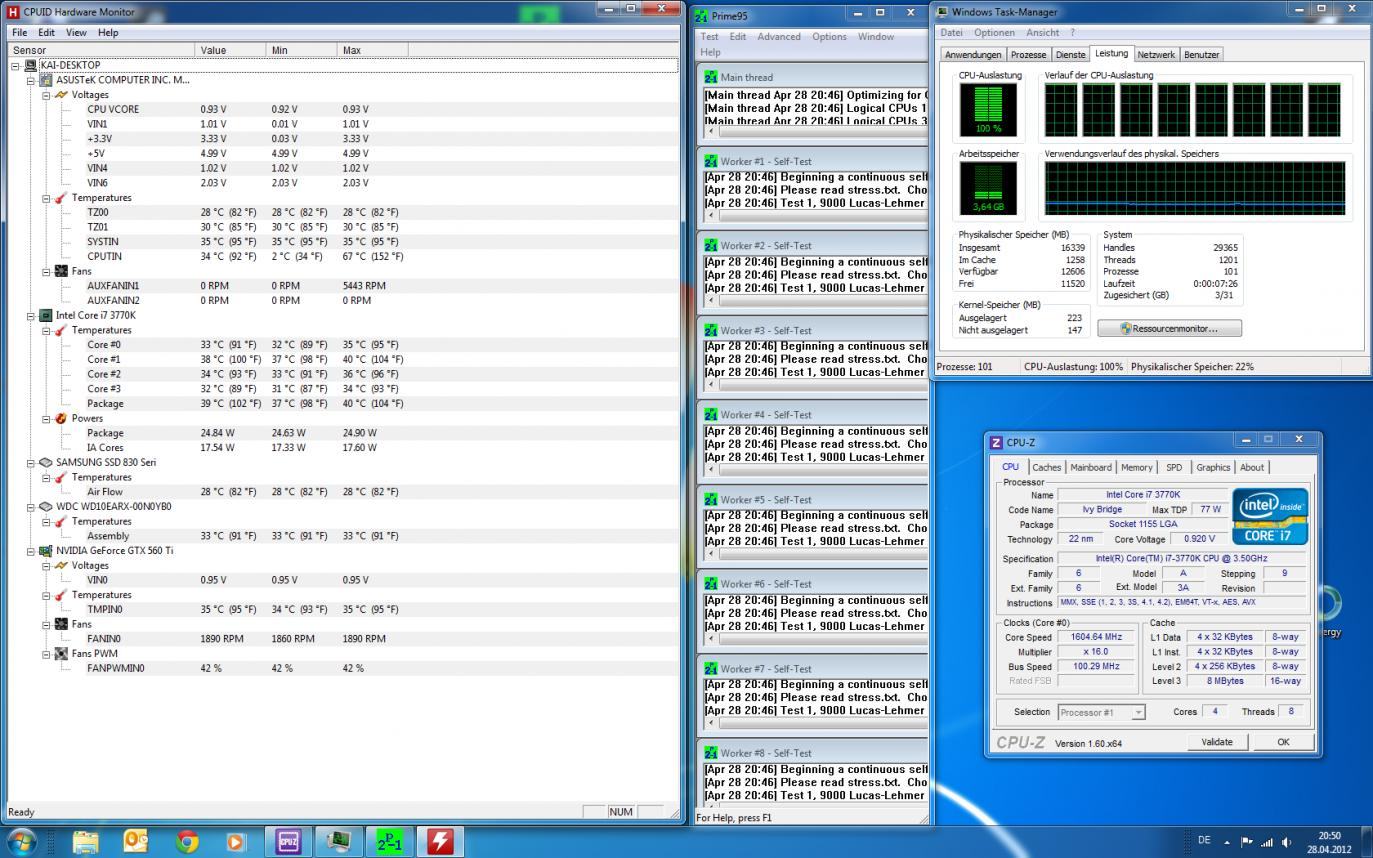1373x858 pixels.
Task: Click NVIDIA GeForce GTX 560 Ti icon
Action: pyautogui.click(x=46, y=551)
